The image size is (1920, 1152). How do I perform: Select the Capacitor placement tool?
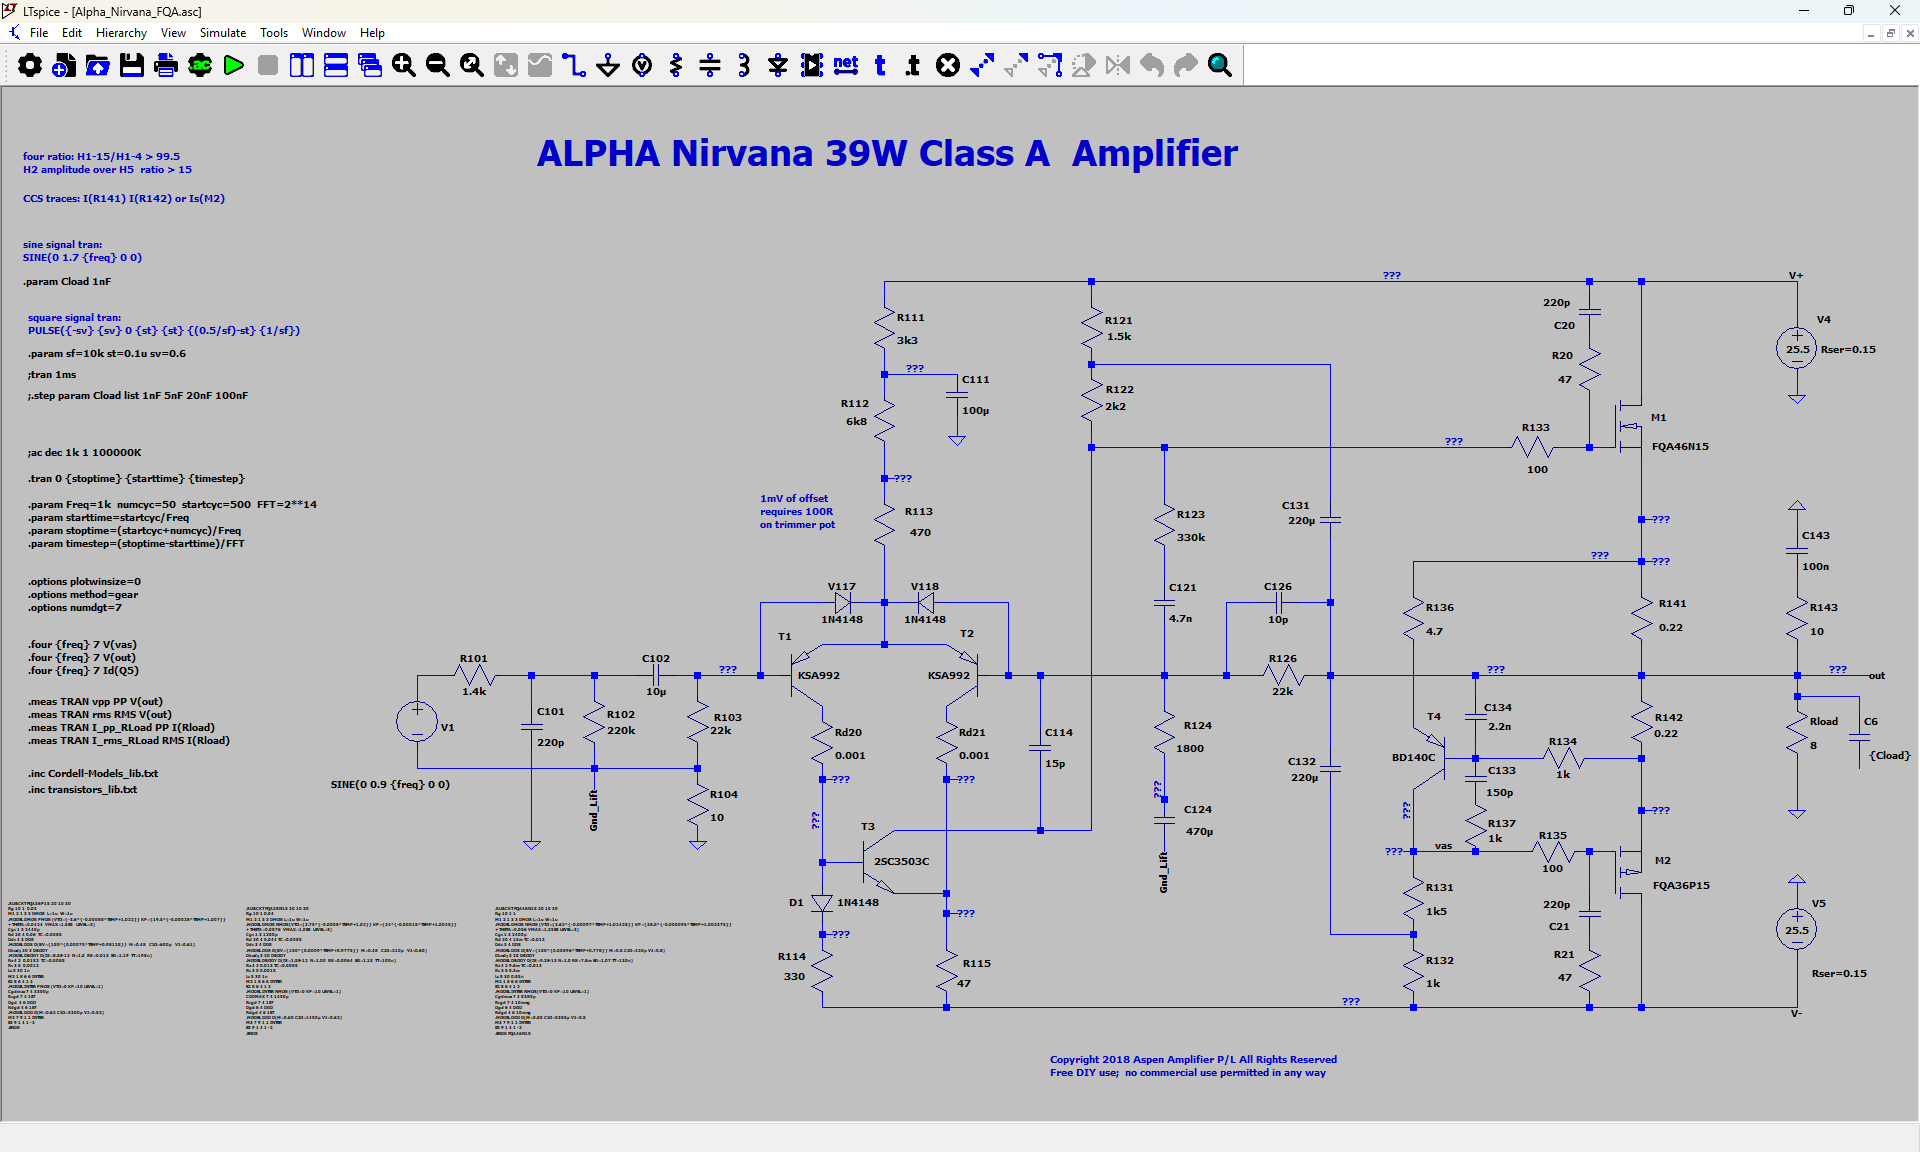pyautogui.click(x=710, y=66)
